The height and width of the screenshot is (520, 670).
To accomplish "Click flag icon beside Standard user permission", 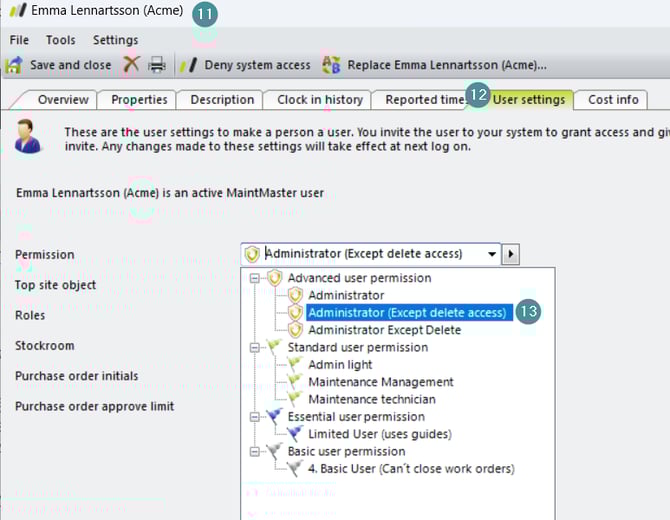I will click(x=274, y=347).
